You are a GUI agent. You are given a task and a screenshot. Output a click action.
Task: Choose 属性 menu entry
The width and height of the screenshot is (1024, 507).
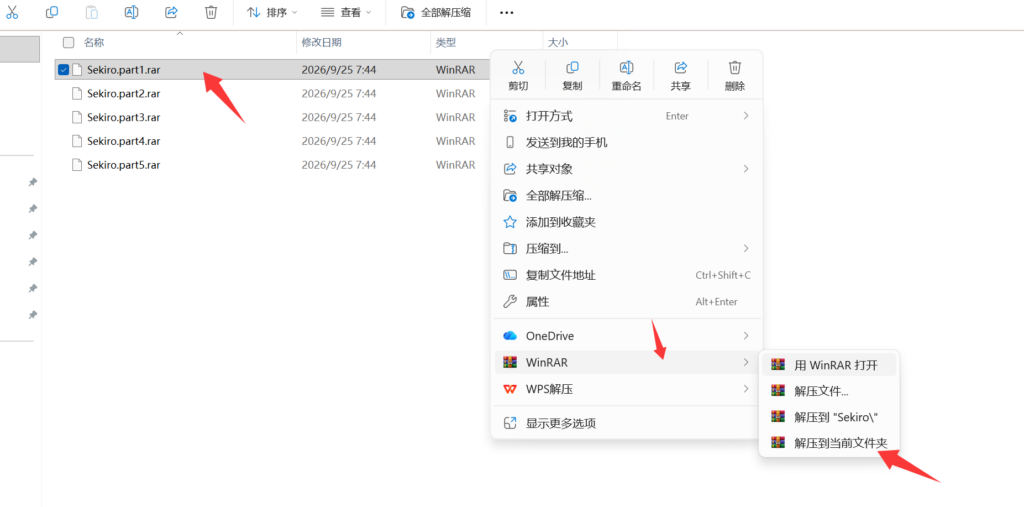(626, 302)
